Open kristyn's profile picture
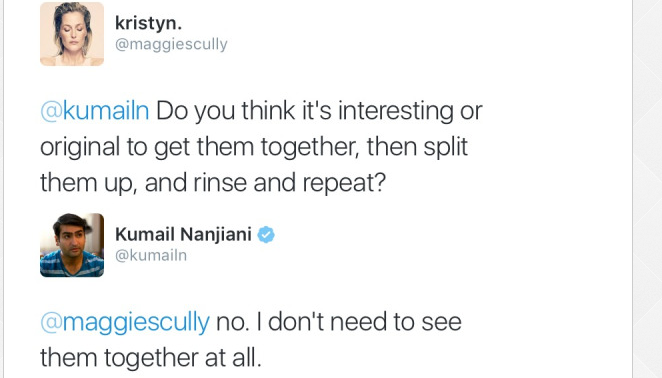The width and height of the screenshot is (662, 378). [72, 34]
